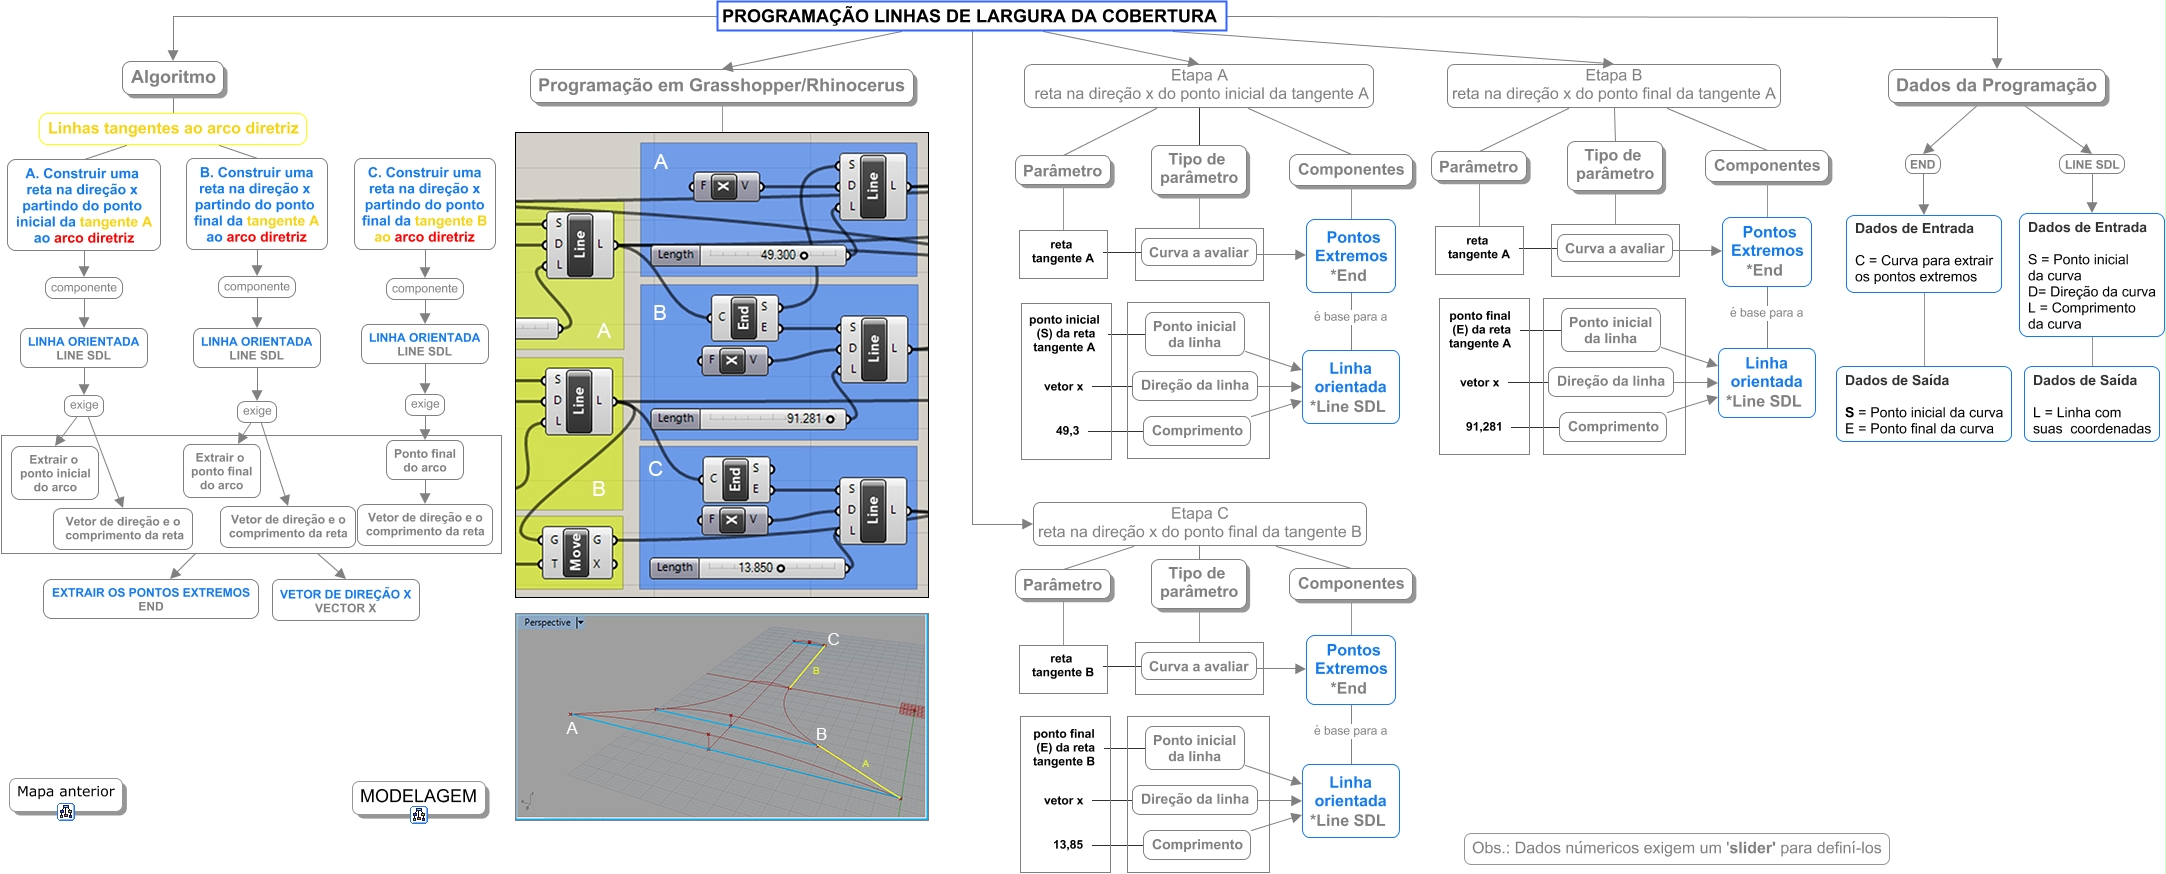
Task: Click the Line component in yellow group B
Action: [x=578, y=401]
